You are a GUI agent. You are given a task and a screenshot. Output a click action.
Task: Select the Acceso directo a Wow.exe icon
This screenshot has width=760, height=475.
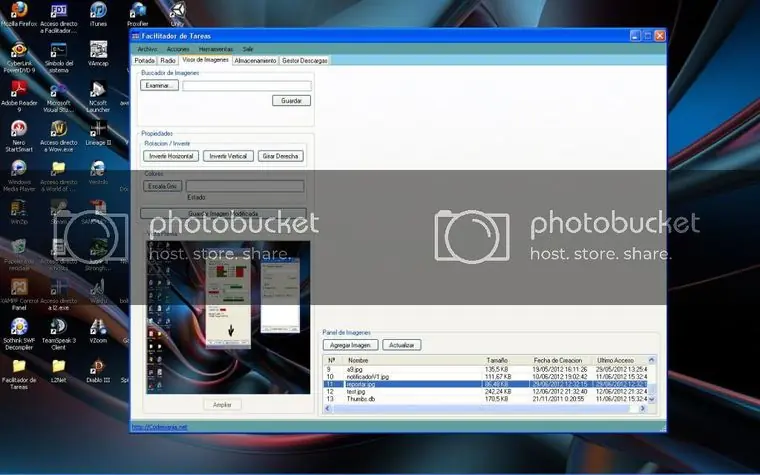[x=59, y=136]
